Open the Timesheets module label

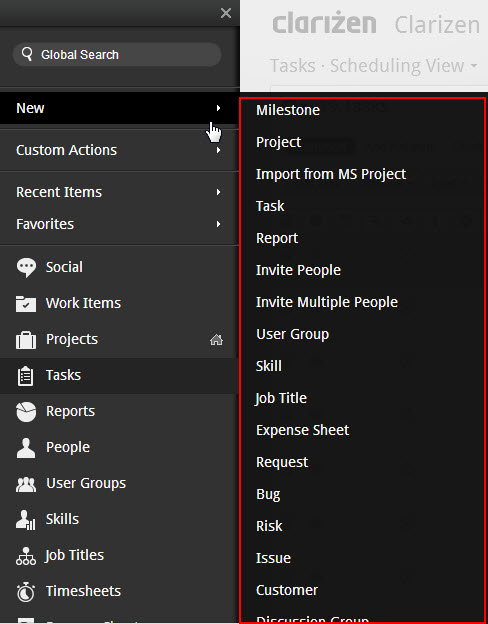(83, 591)
